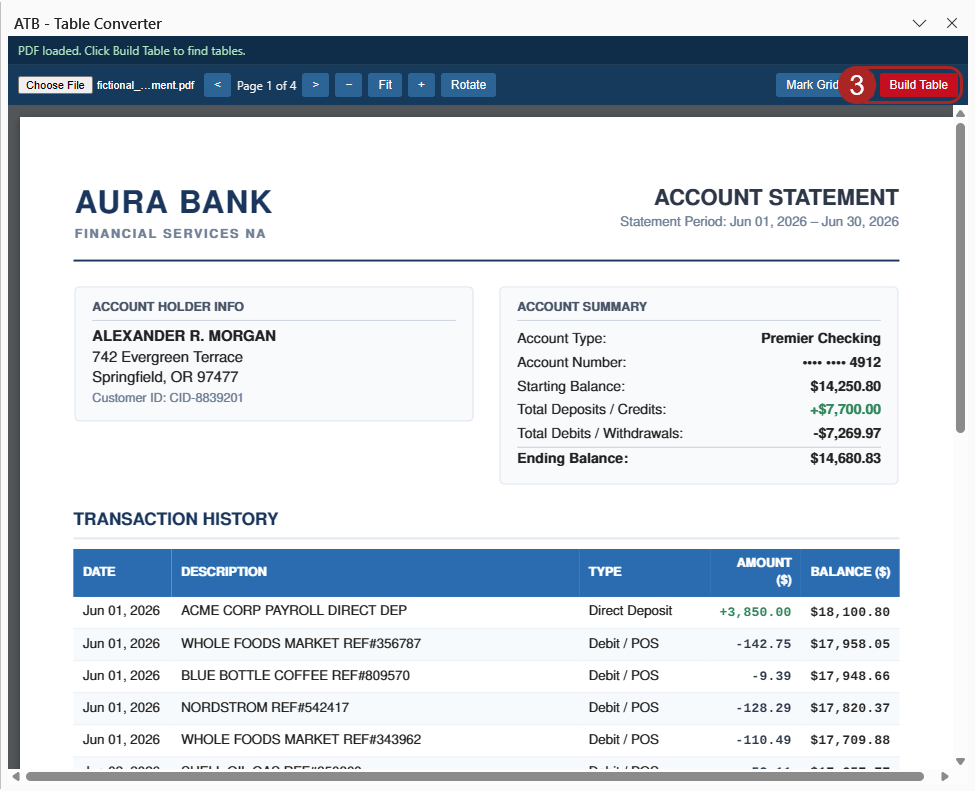This screenshot has height=791, width=975.
Task: Click the horizontal scrollbar thumb
Action: click(x=474, y=776)
